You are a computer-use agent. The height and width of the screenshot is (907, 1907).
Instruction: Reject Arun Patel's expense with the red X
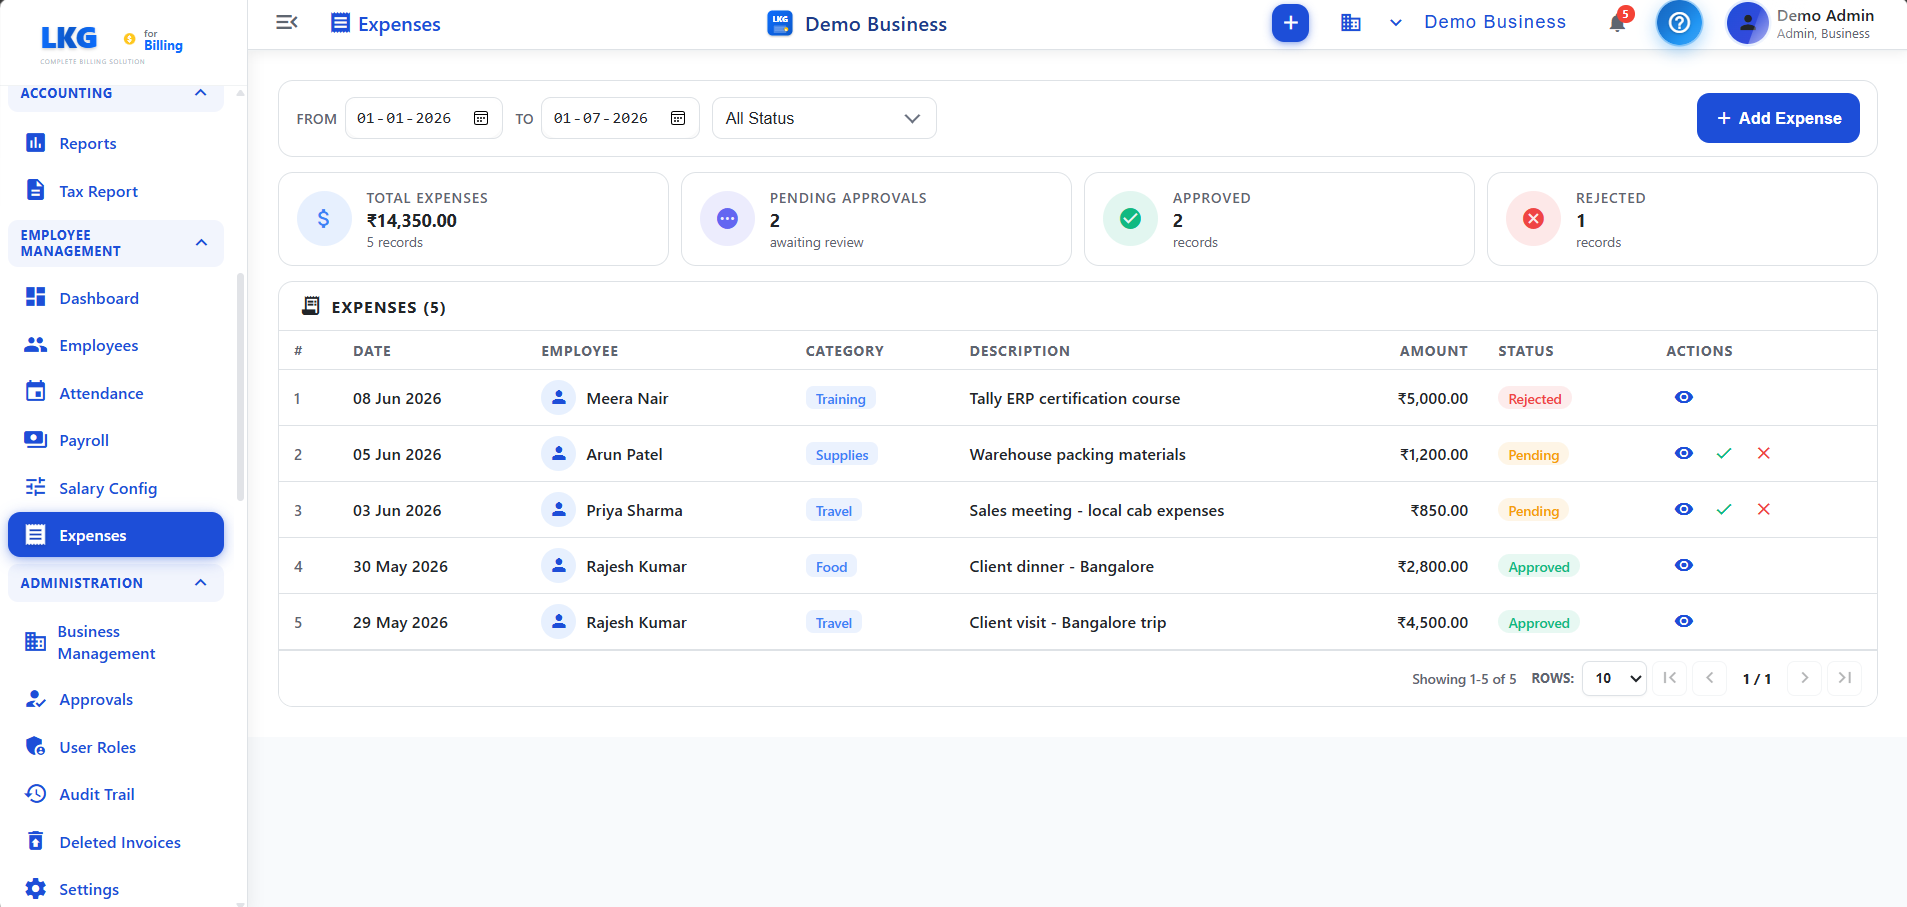(1764, 453)
